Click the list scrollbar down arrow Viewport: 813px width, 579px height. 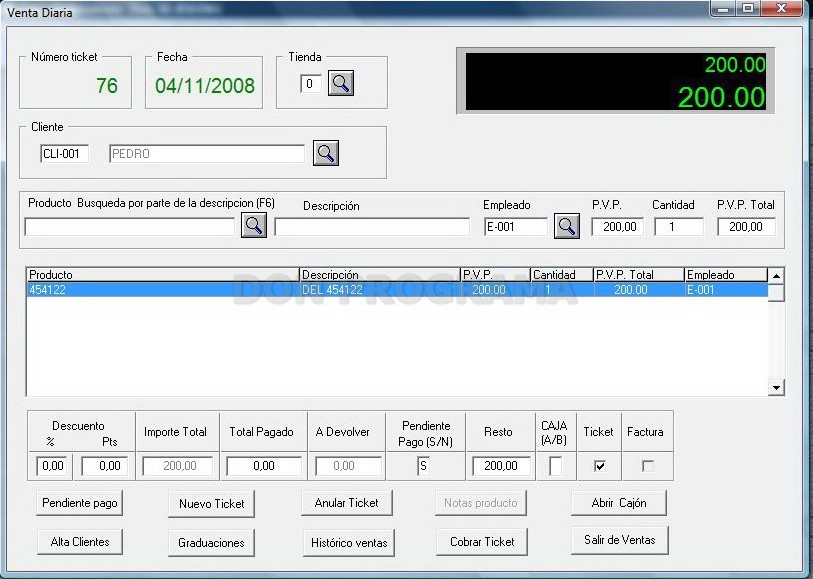point(776,387)
